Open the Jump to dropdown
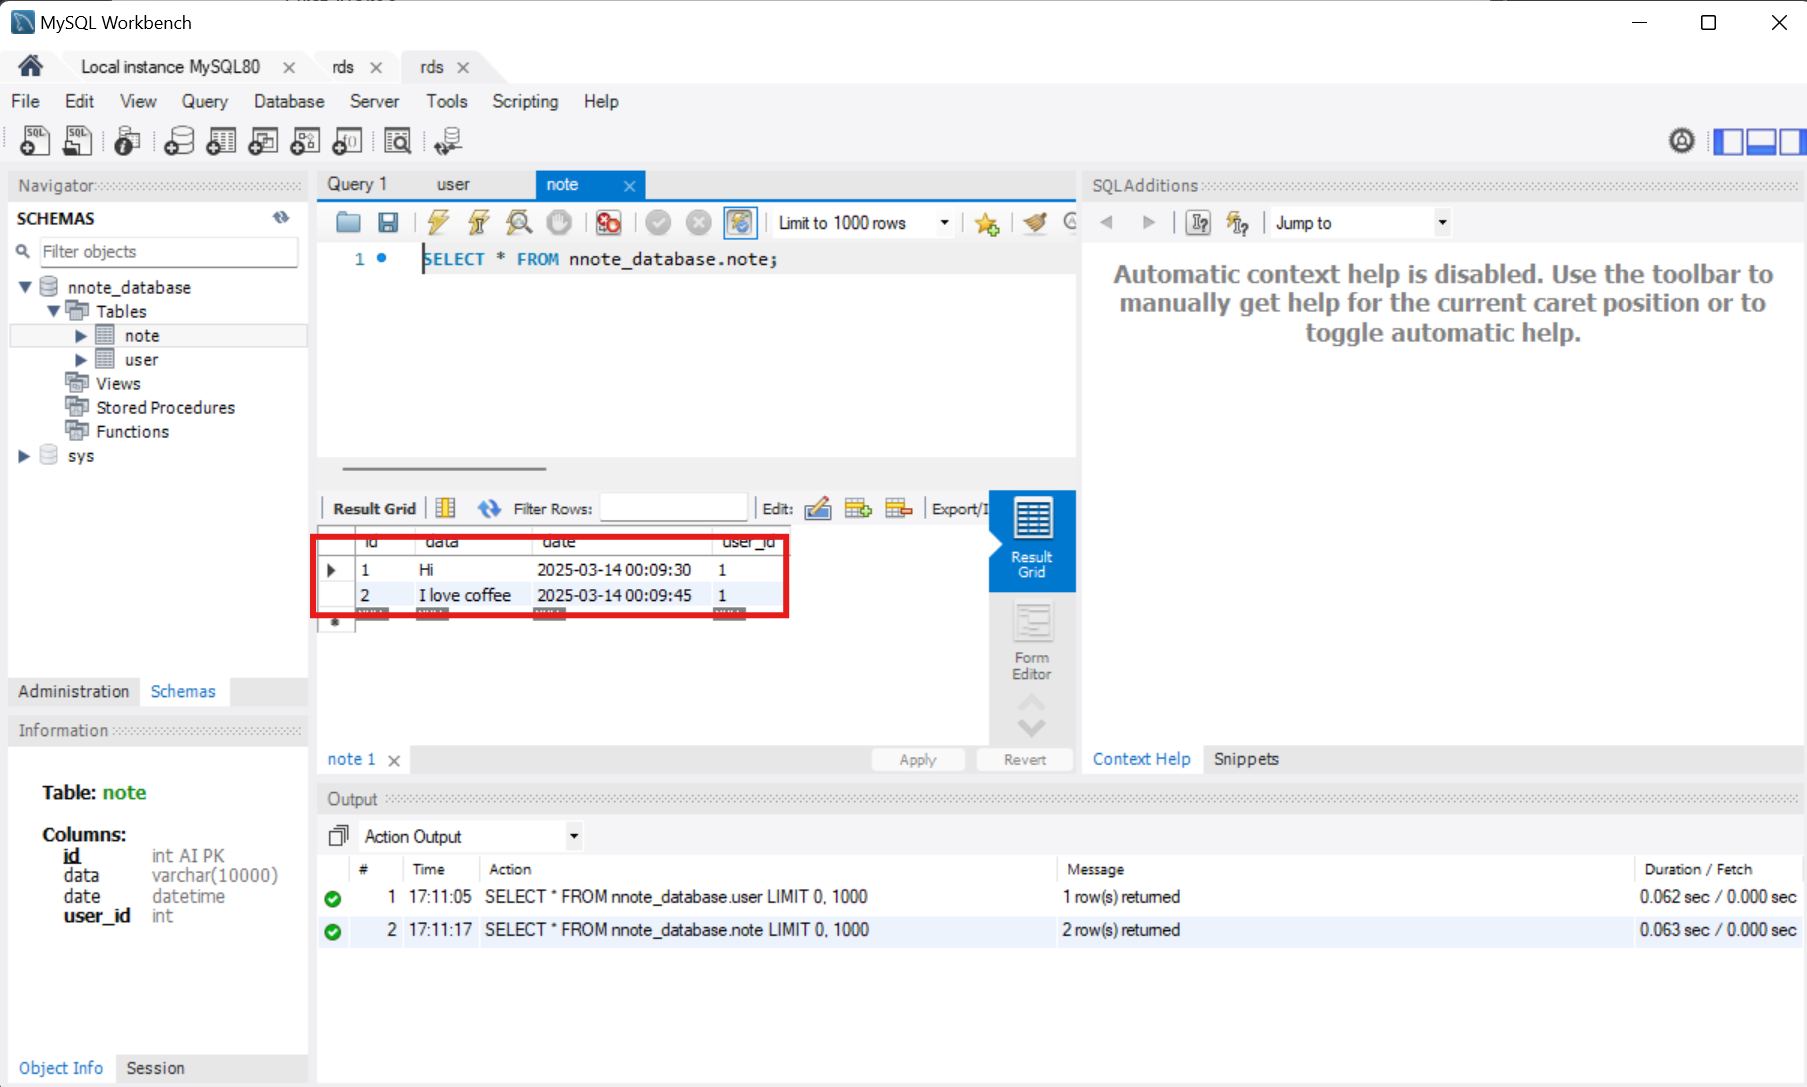Image resolution: width=1807 pixels, height=1087 pixels. [1442, 223]
